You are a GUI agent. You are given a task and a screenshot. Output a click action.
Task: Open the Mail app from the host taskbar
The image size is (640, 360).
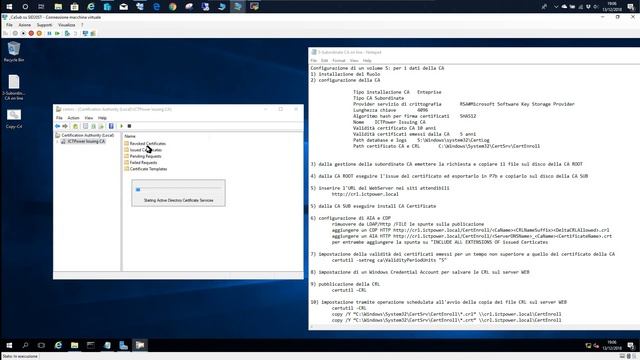(x=123, y=7)
